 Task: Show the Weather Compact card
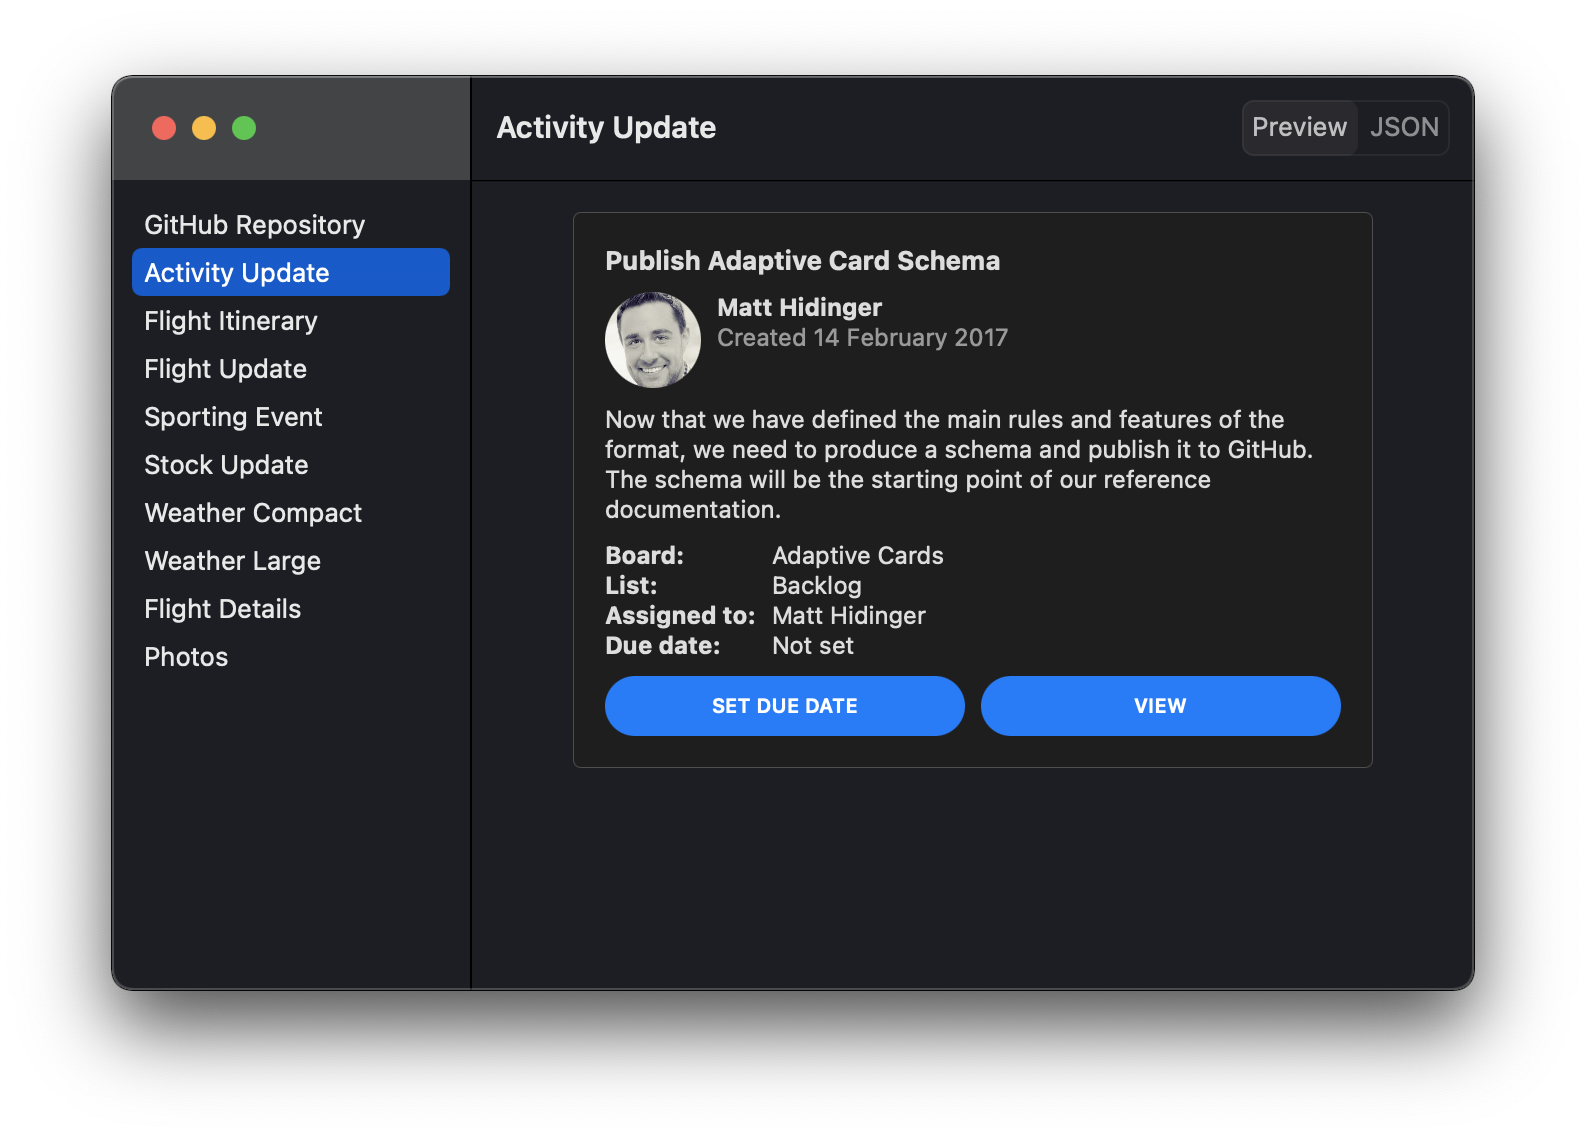point(290,513)
